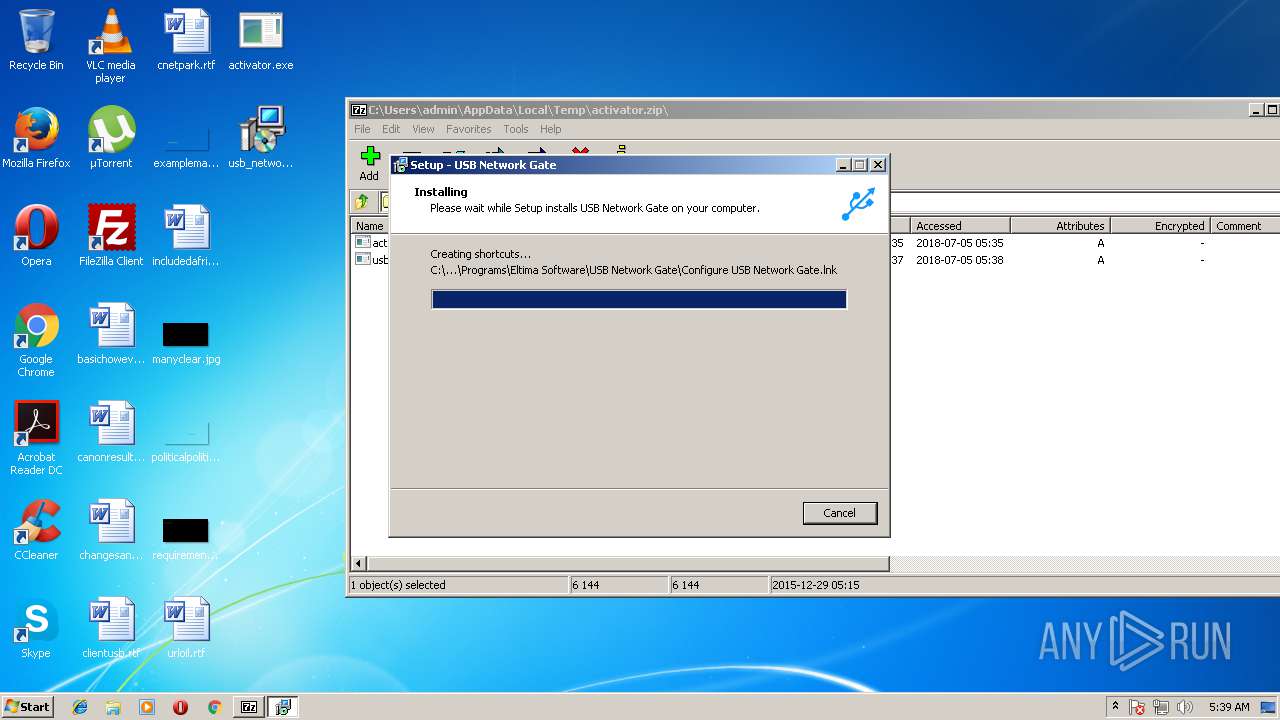Open the 7-Zip Favorites menu
This screenshot has height=720, width=1280.
[469, 129]
